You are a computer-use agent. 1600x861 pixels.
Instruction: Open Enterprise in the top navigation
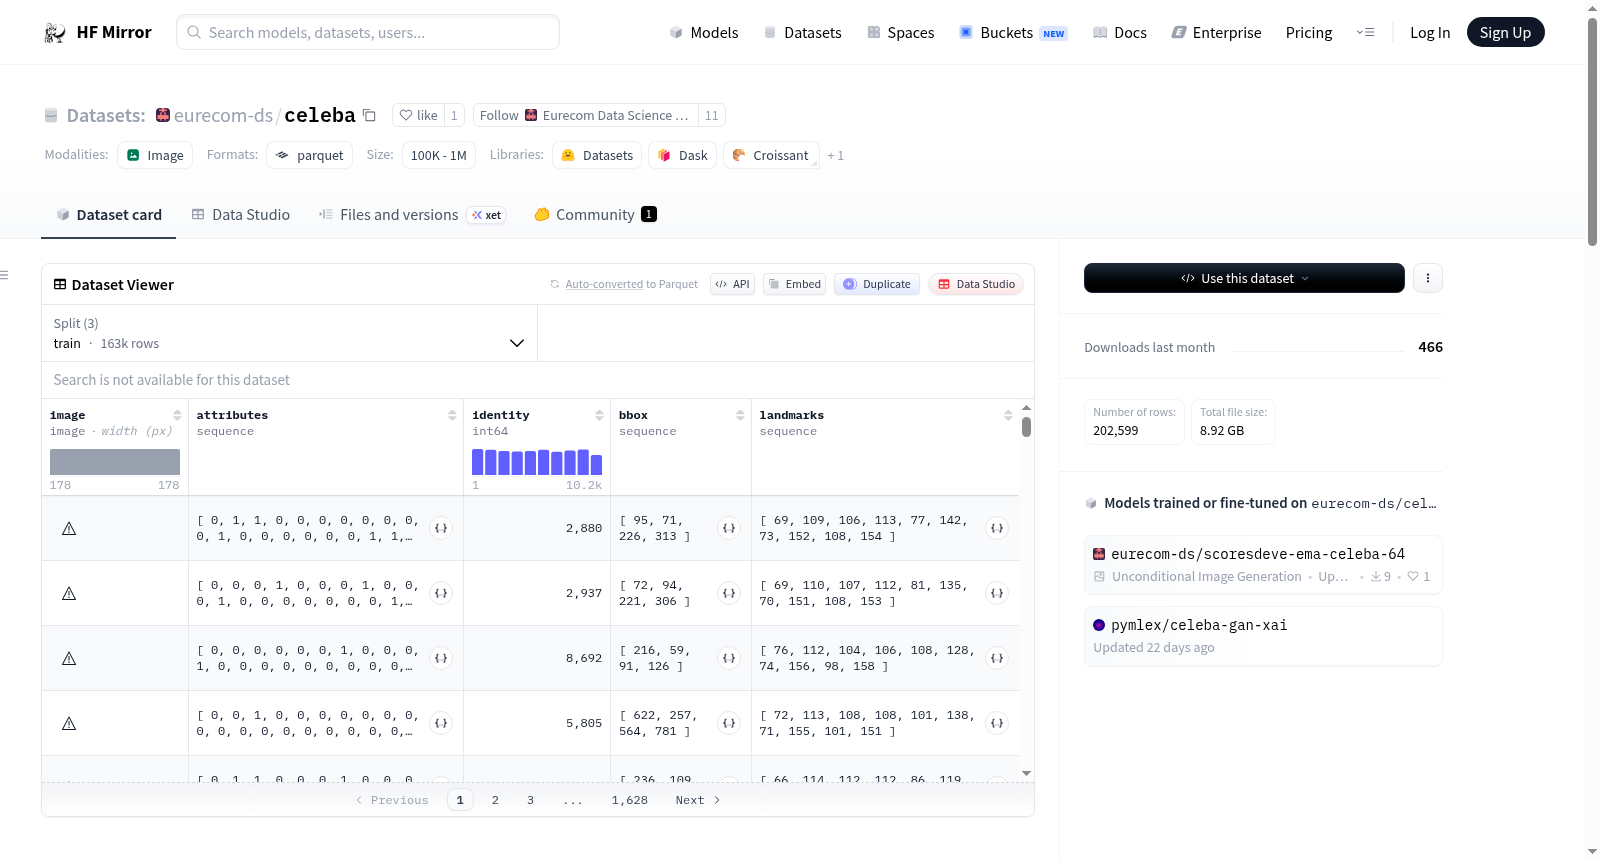(1216, 33)
